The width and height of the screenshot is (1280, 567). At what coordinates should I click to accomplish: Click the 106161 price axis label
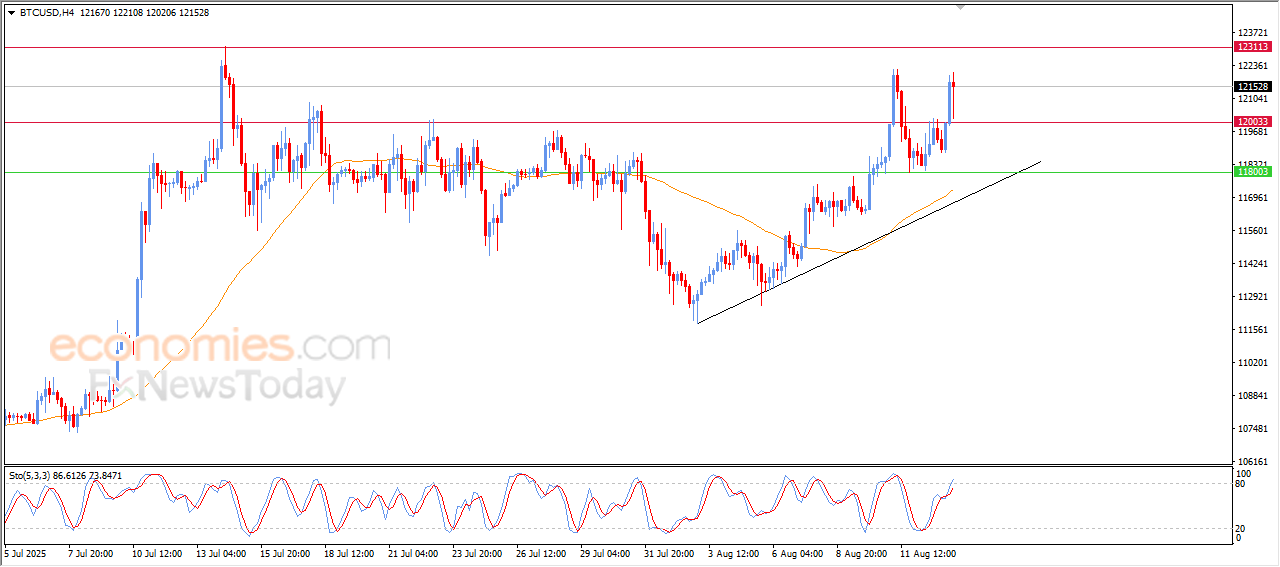pos(1252,462)
